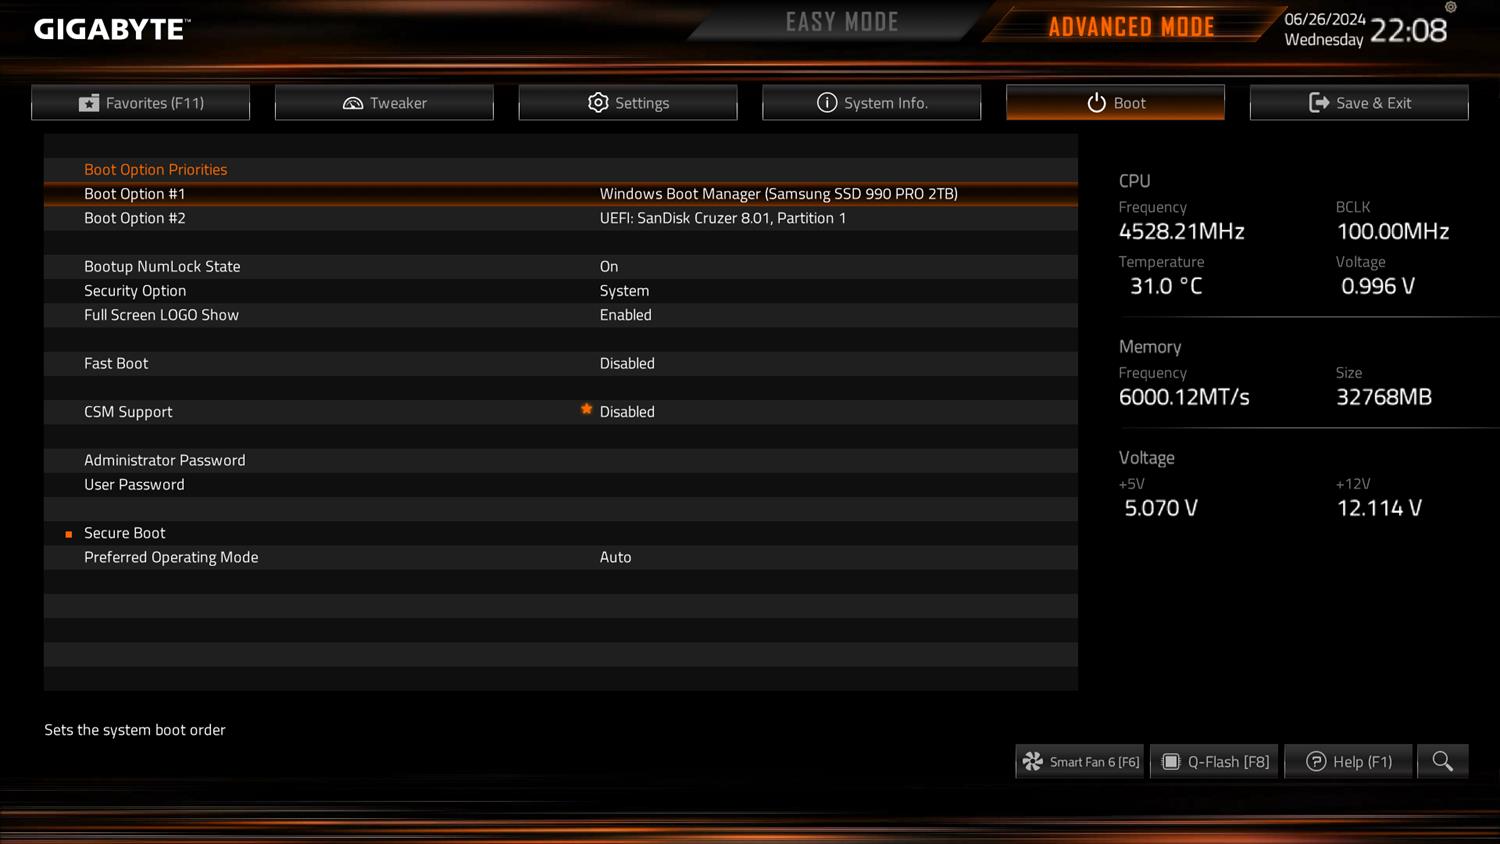Select Administrator Password entry
Image resolution: width=1500 pixels, height=844 pixels.
coord(165,460)
